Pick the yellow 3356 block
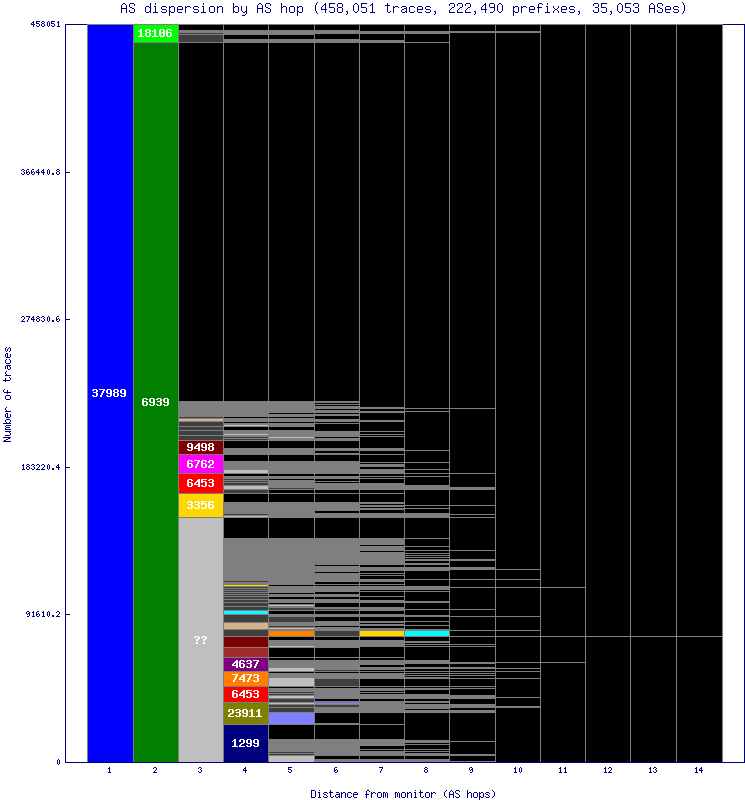 tap(200, 505)
